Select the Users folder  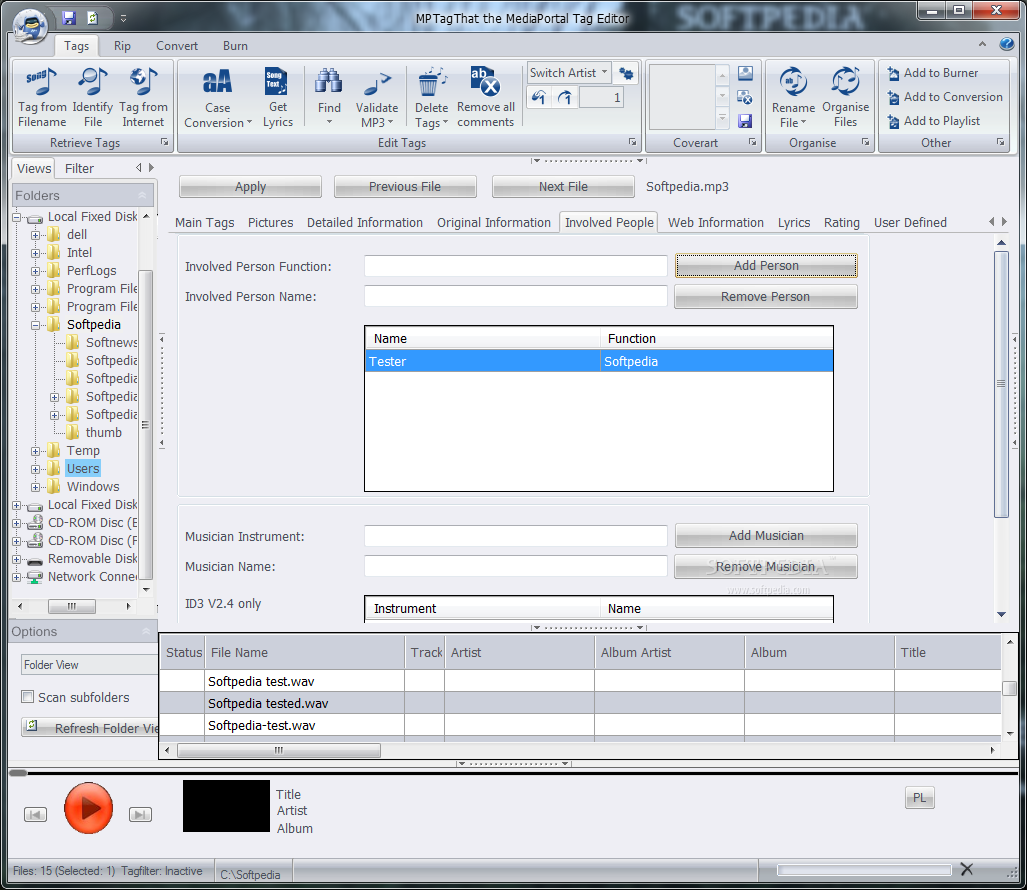click(83, 469)
